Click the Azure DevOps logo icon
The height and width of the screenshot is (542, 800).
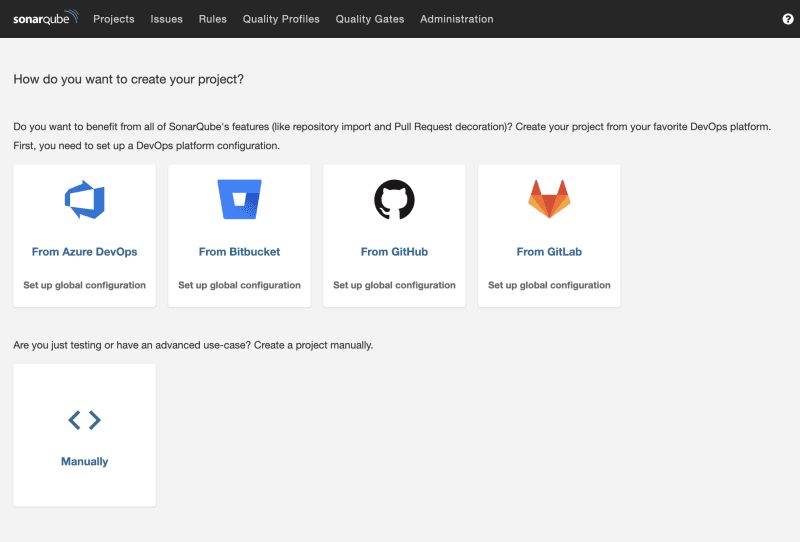pyautogui.click(x=85, y=200)
